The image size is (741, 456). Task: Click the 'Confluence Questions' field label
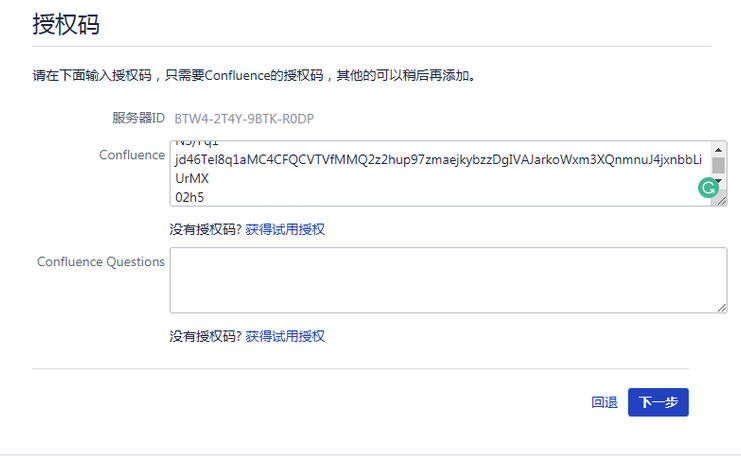point(100,262)
